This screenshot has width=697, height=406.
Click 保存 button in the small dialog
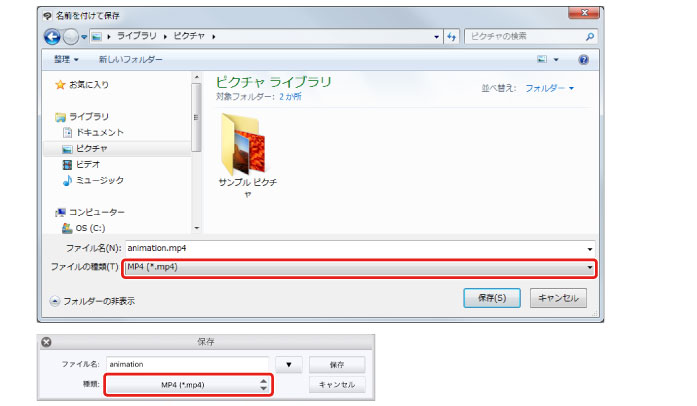point(337,365)
